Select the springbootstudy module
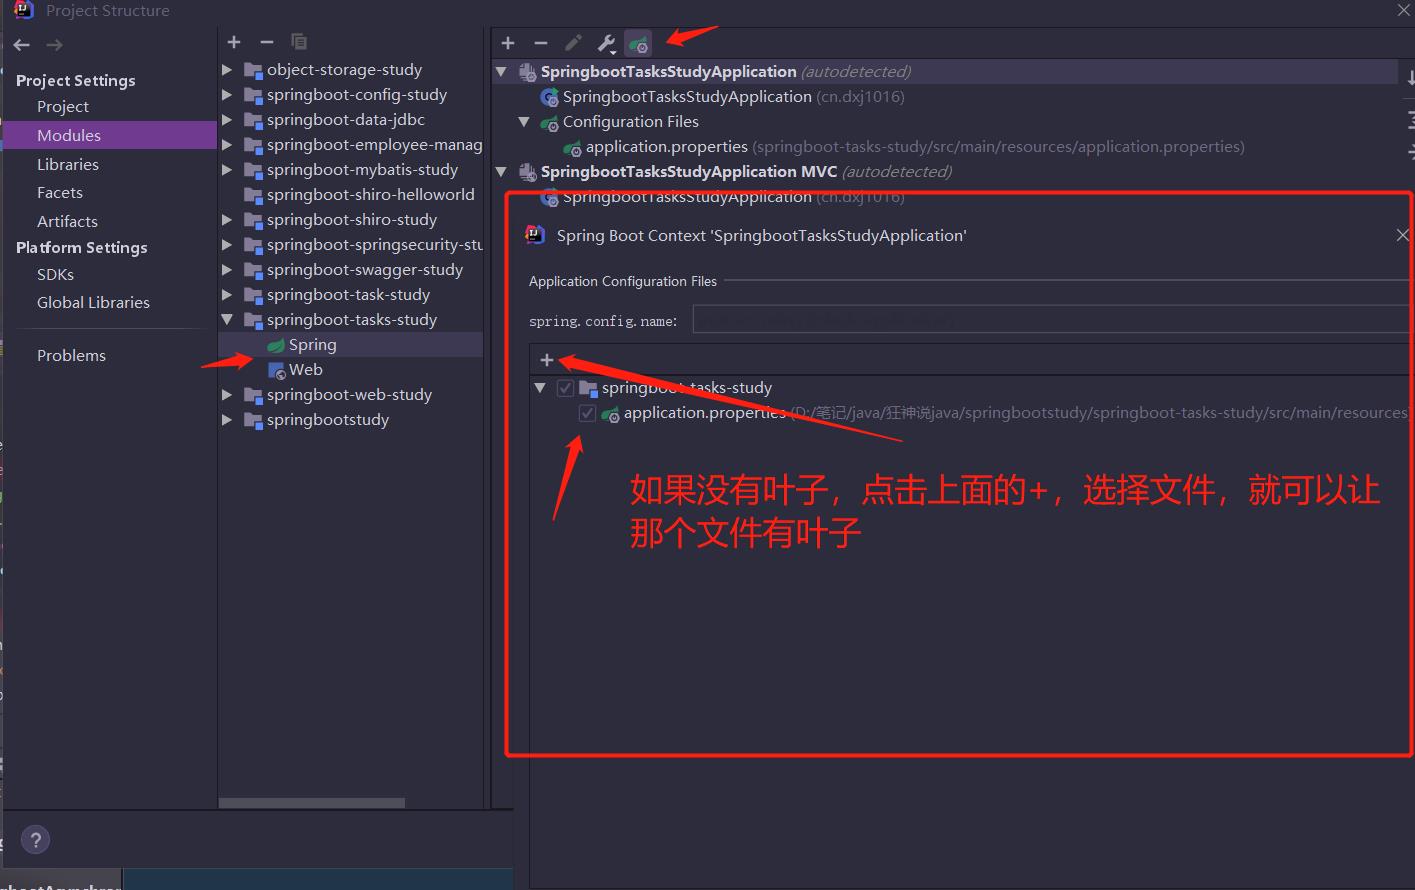The image size is (1415, 890). pyautogui.click(x=328, y=420)
